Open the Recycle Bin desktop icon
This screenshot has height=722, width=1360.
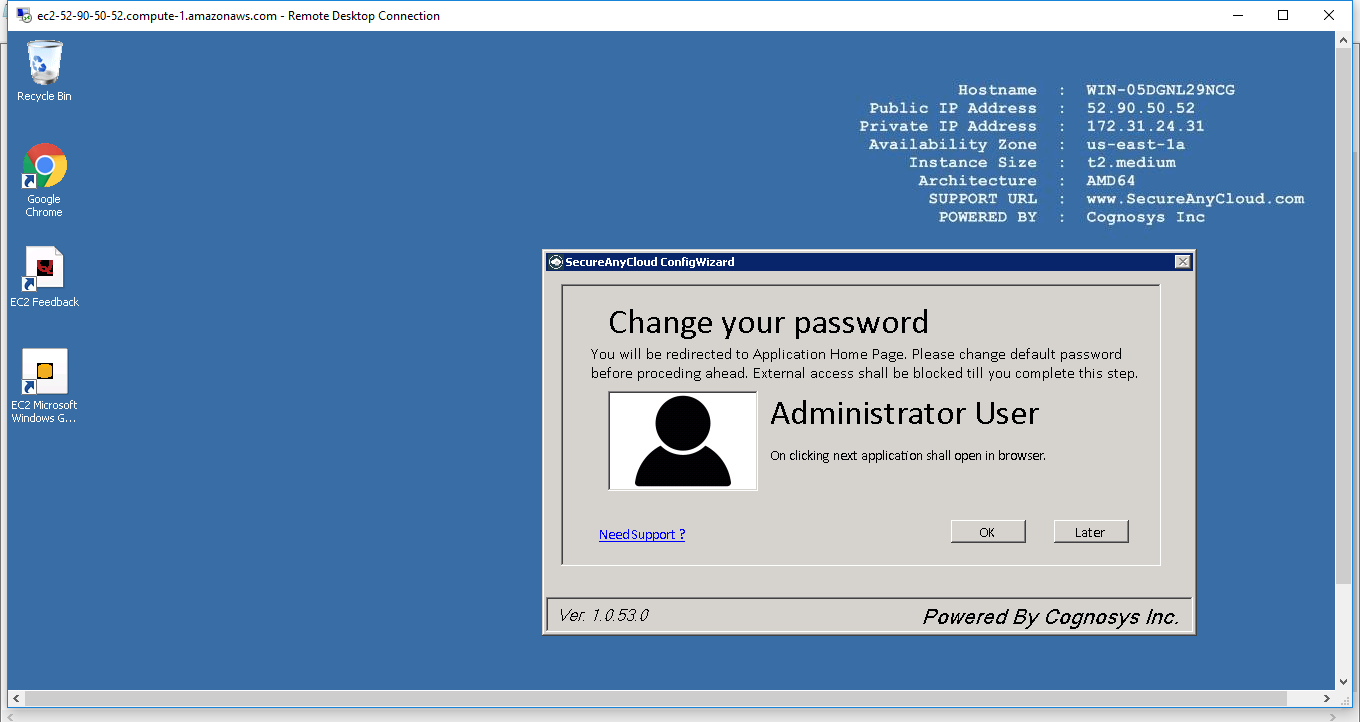click(44, 63)
